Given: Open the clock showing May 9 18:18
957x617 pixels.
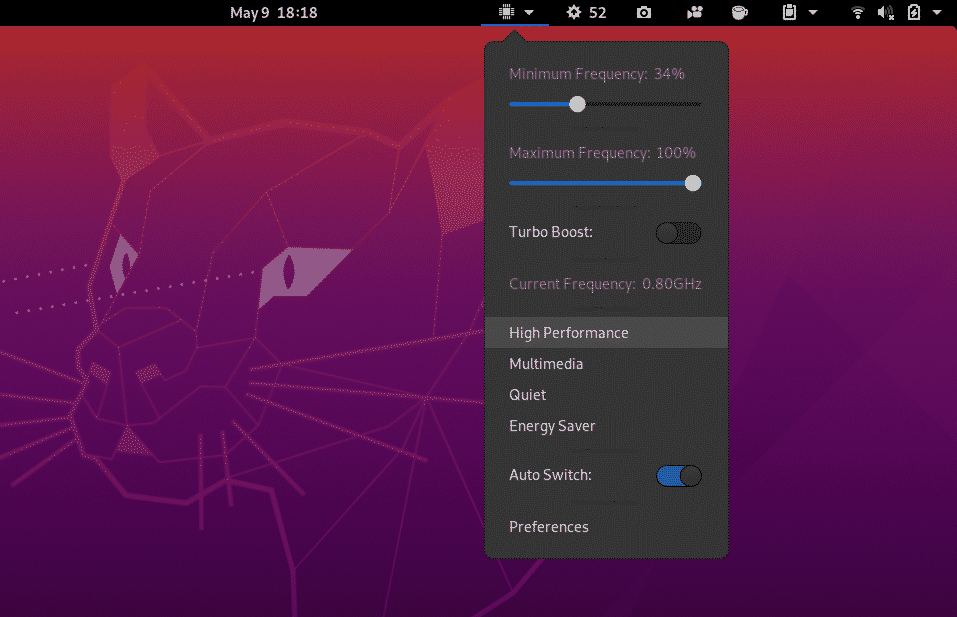Looking at the screenshot, I should 273,13.
